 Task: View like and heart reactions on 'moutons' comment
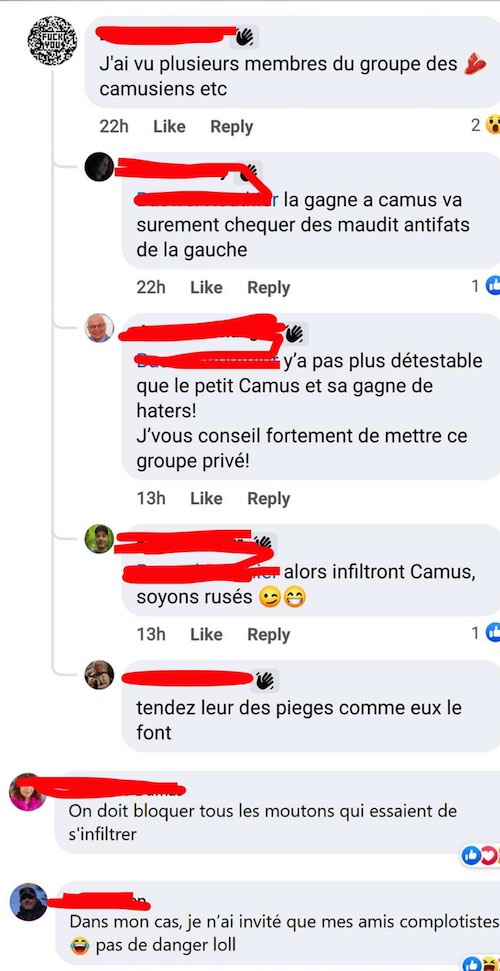[x=481, y=856]
